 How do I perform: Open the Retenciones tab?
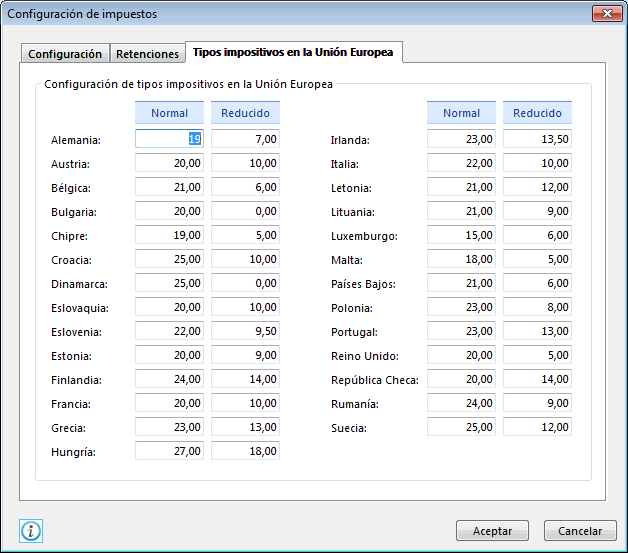click(x=147, y=54)
